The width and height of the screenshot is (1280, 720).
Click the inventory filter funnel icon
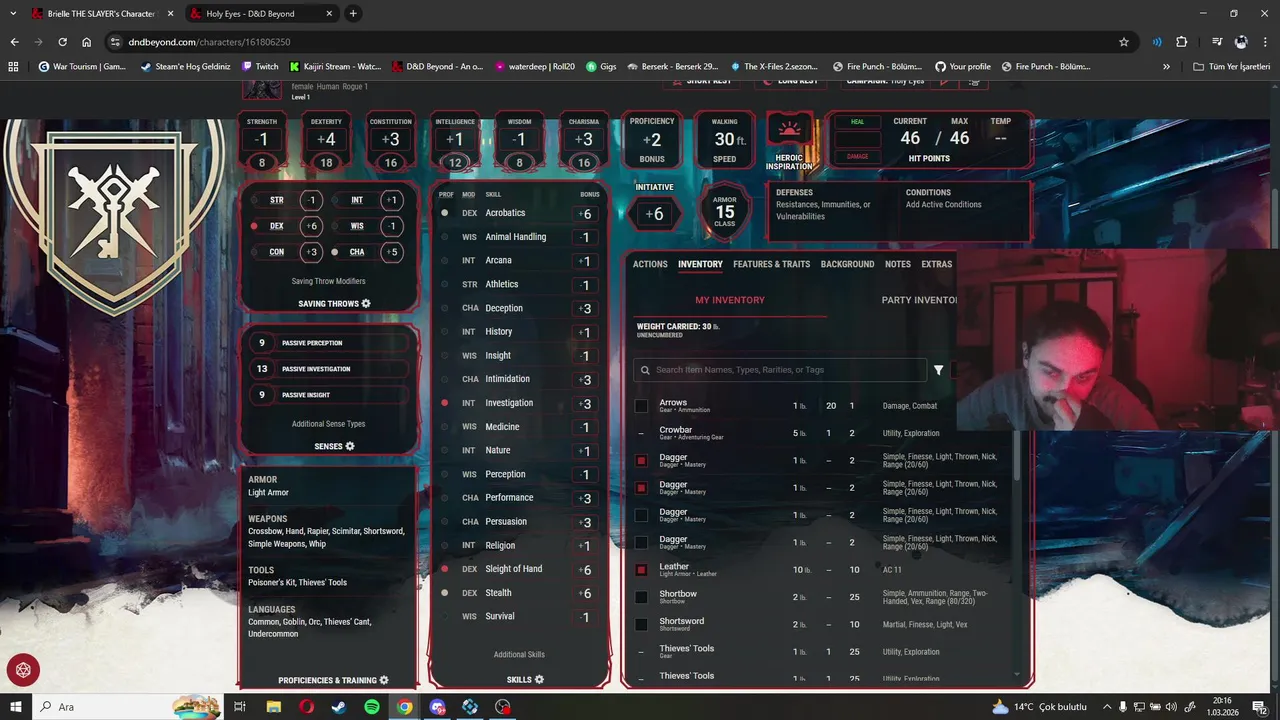(x=938, y=370)
